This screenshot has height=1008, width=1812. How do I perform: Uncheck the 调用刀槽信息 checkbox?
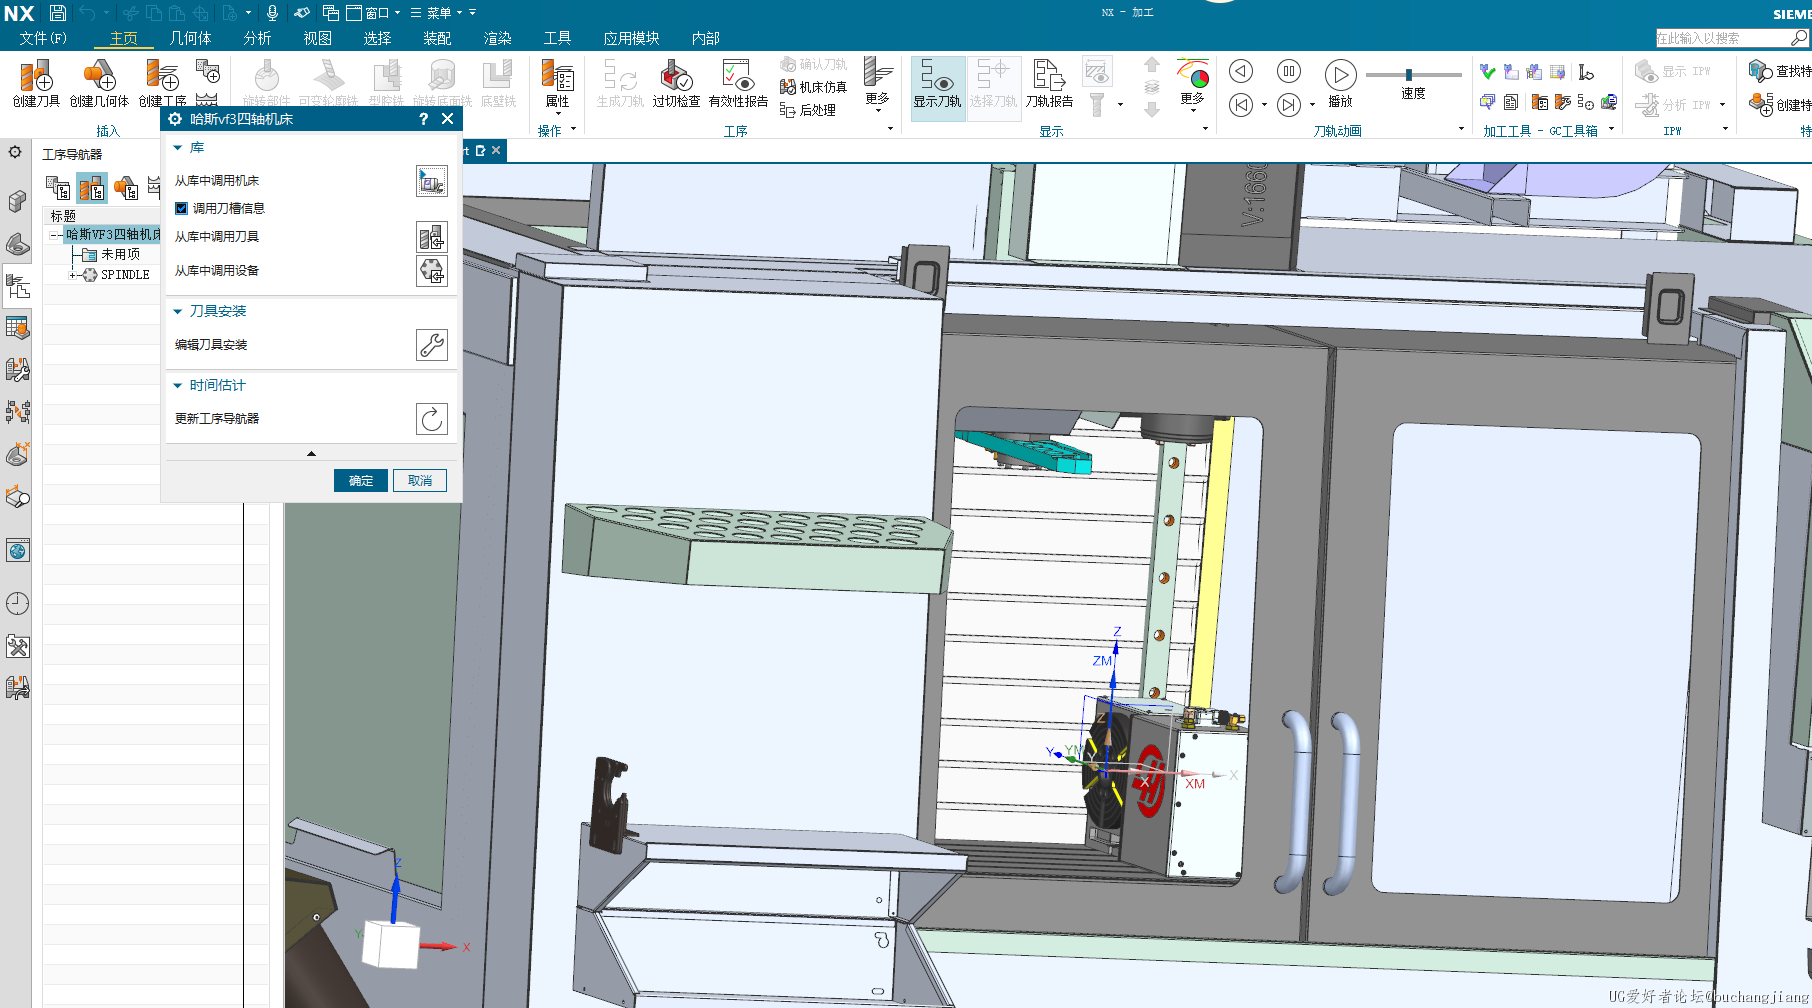click(x=181, y=209)
